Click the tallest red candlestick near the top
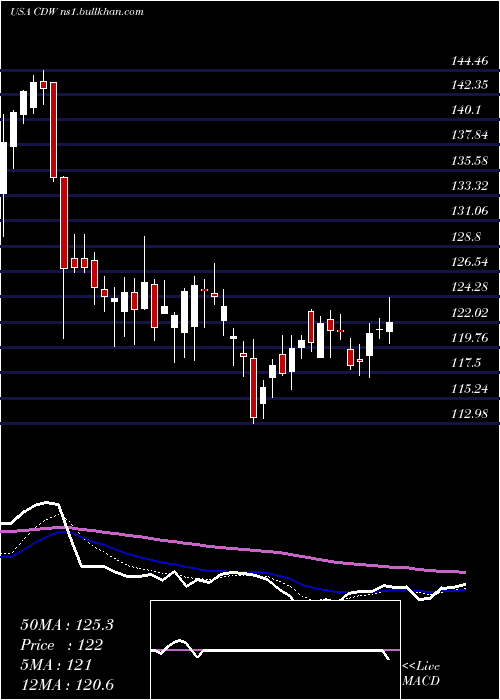This screenshot has height=700, width=500. 54,130
